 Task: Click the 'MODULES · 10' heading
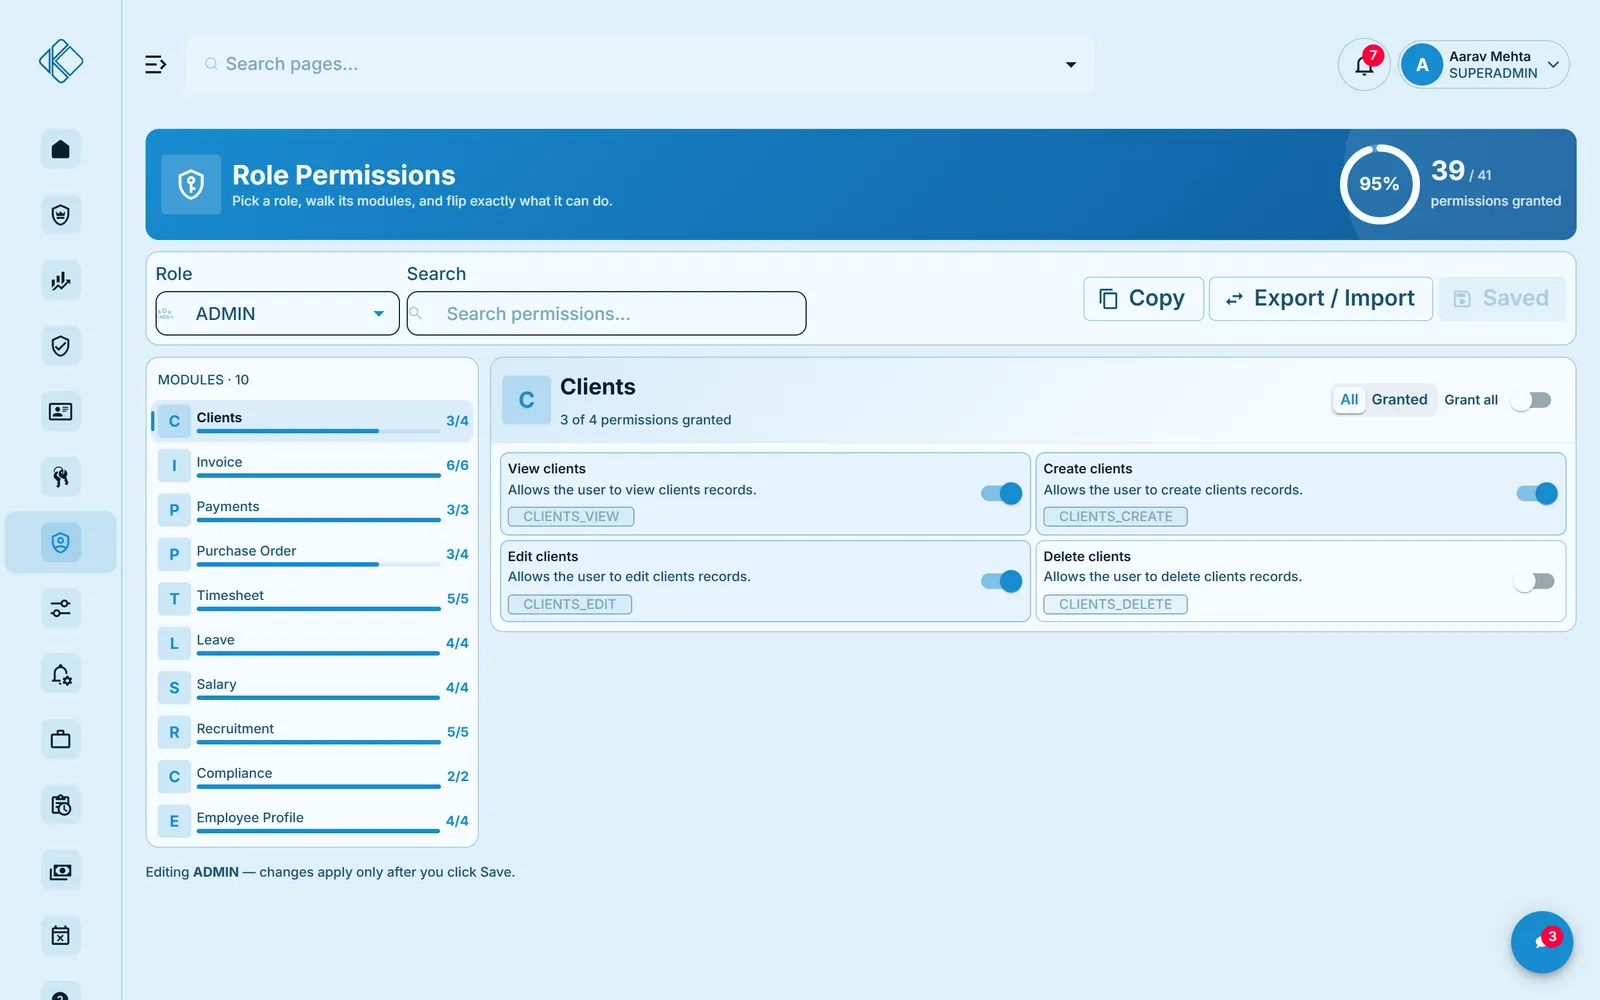point(203,380)
